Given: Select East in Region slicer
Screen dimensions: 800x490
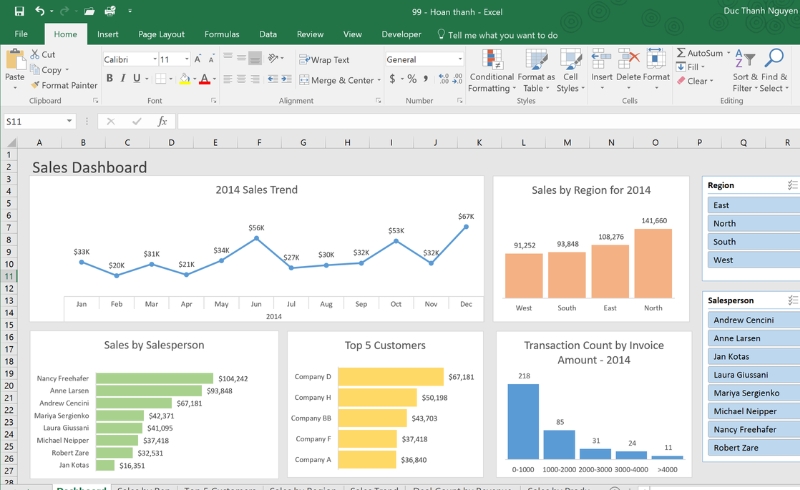Looking at the screenshot, I should 754,205.
